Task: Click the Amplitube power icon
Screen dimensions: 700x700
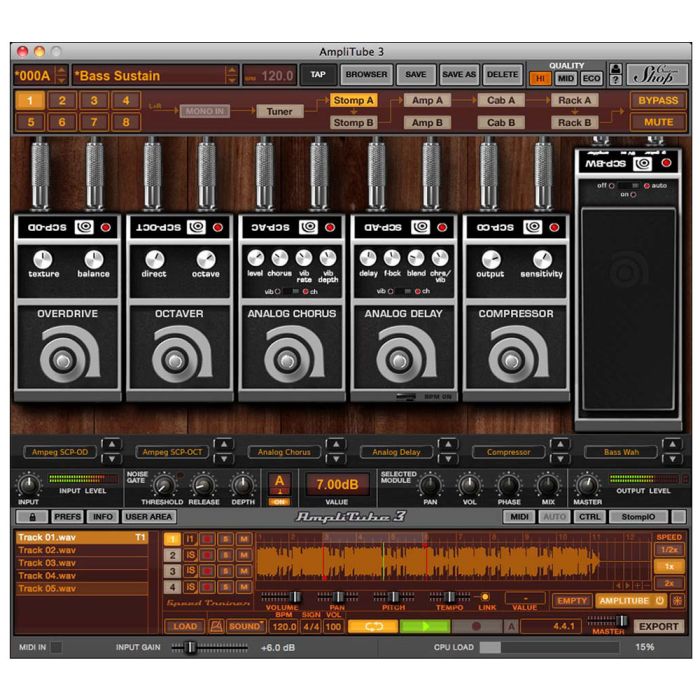Action: click(x=659, y=601)
